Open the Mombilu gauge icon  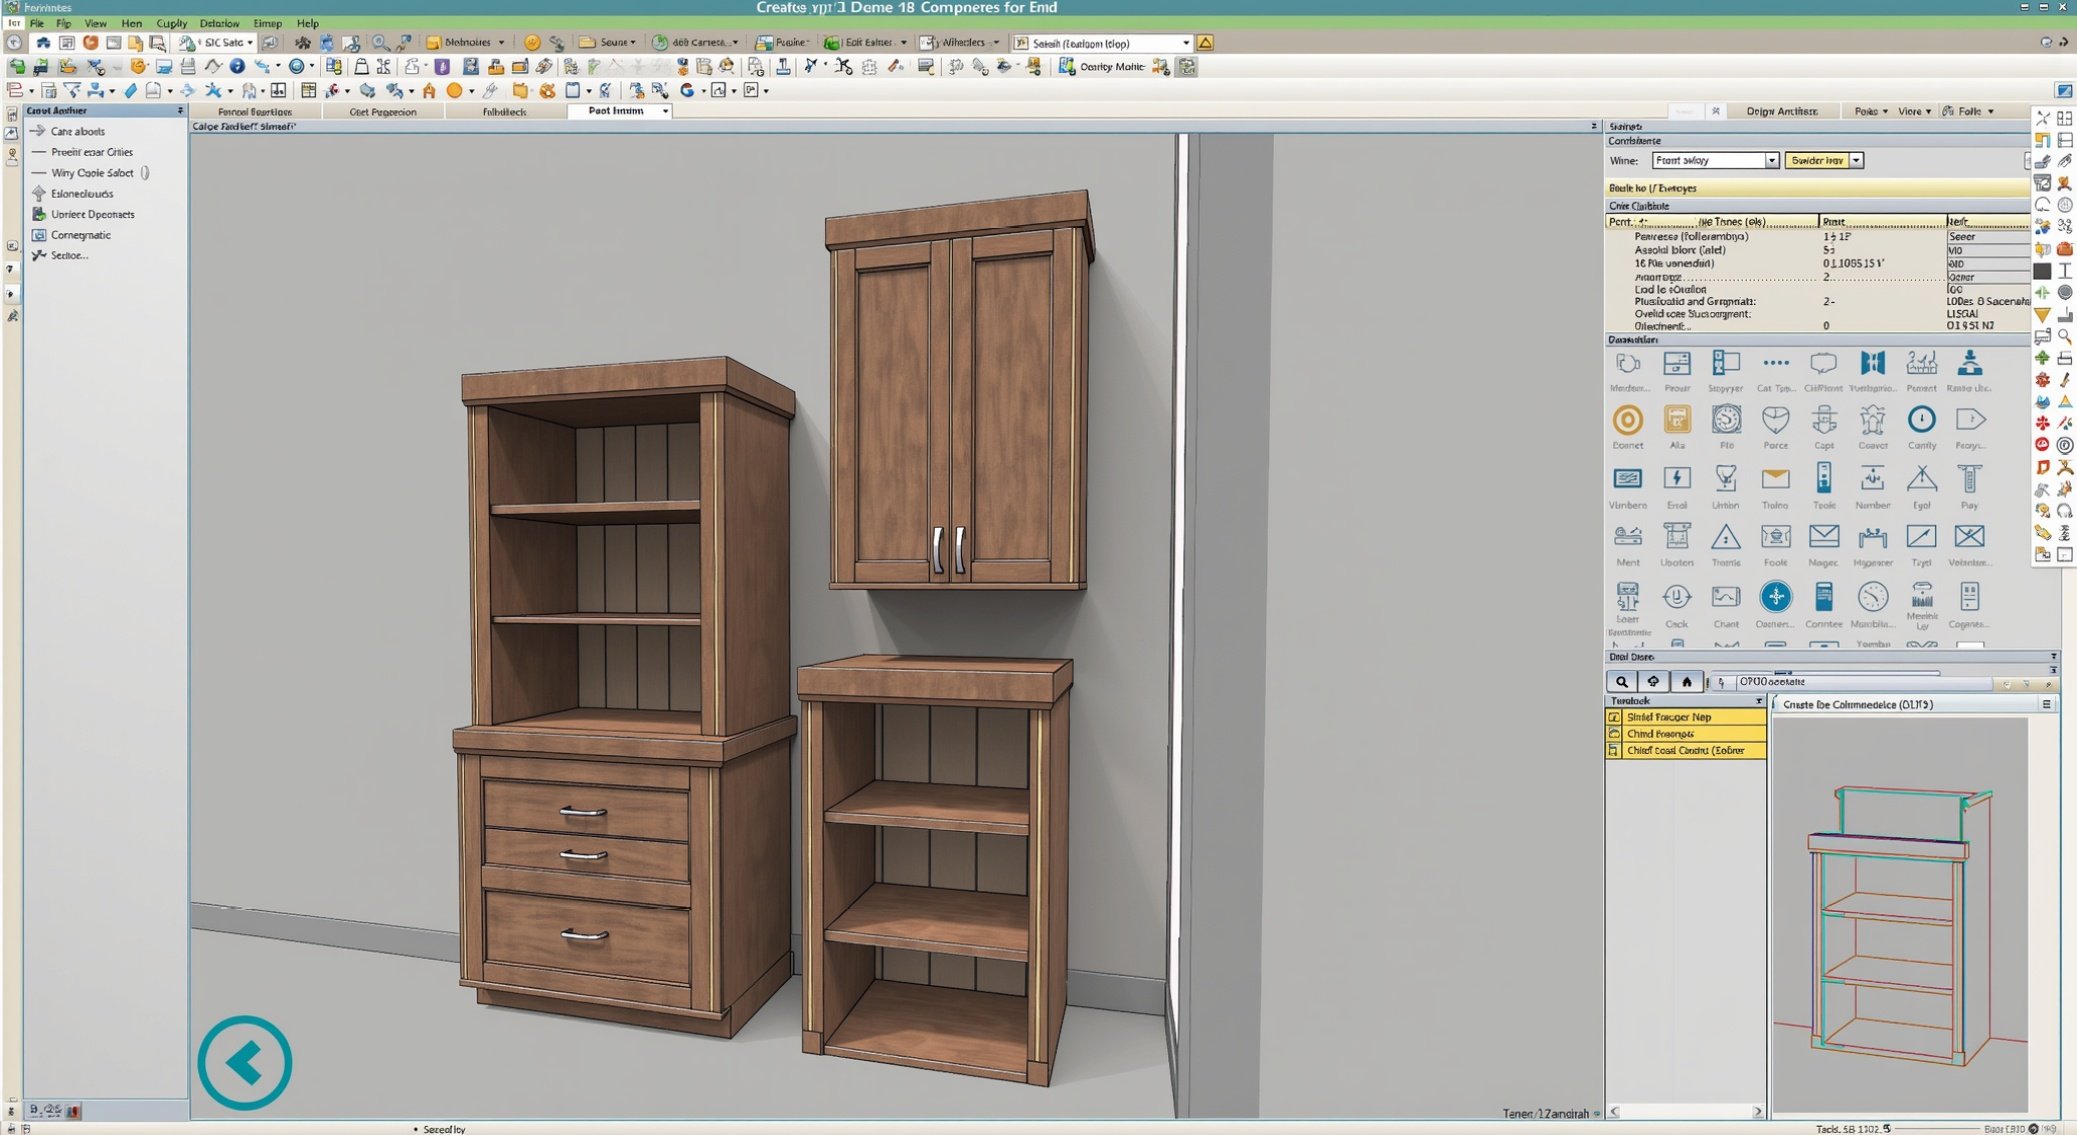tap(1872, 598)
